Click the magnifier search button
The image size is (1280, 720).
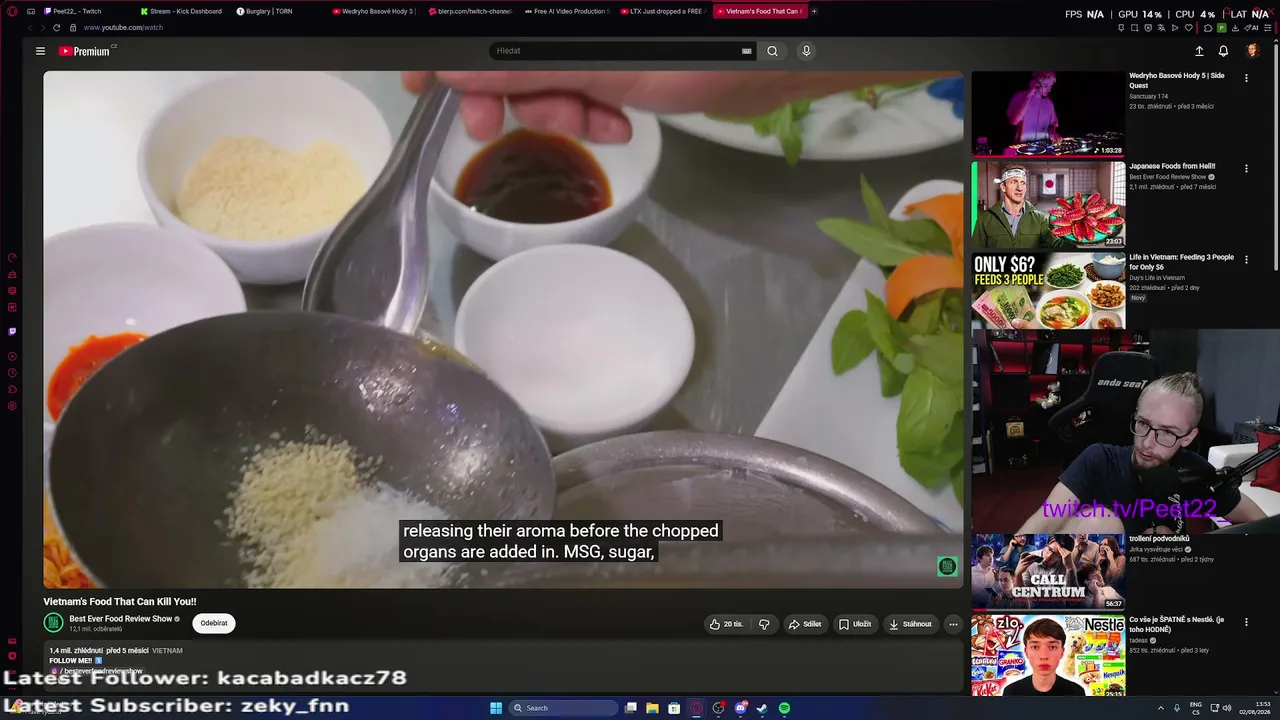[772, 51]
